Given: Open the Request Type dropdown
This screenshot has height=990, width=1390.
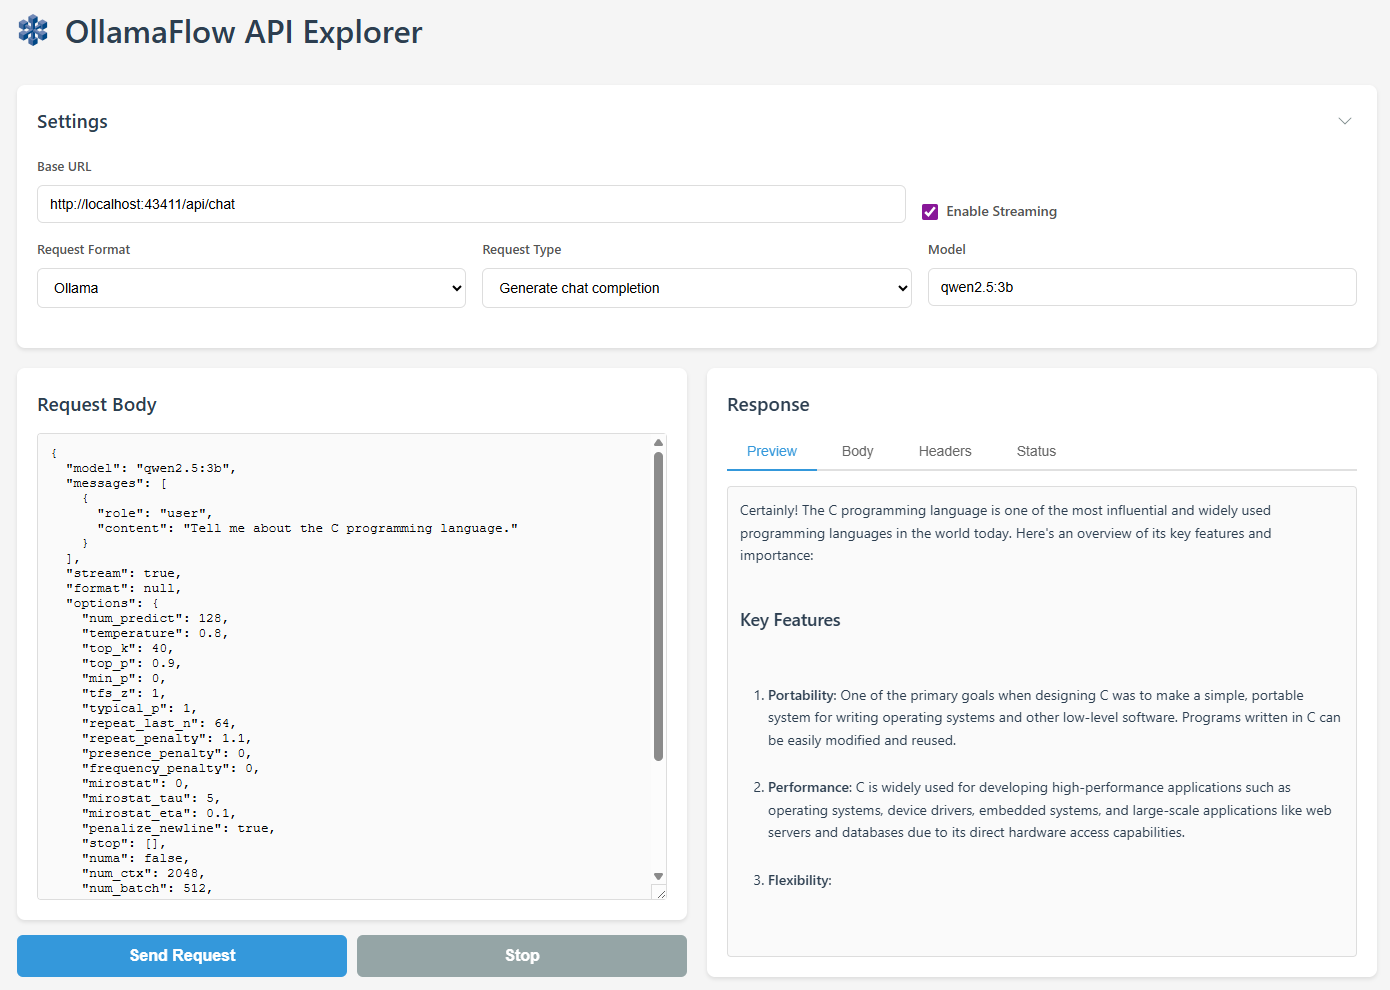Looking at the screenshot, I should click(x=696, y=288).
